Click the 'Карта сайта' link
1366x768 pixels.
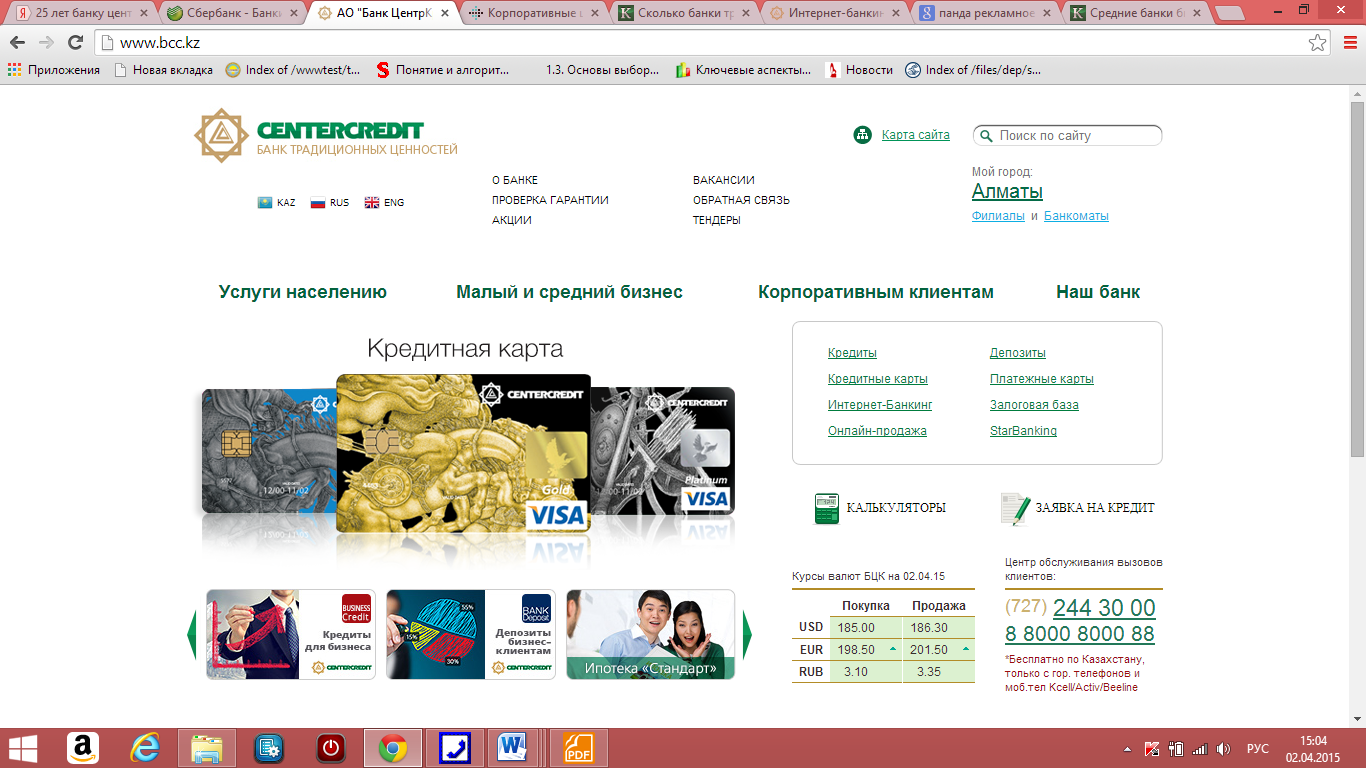coord(916,135)
